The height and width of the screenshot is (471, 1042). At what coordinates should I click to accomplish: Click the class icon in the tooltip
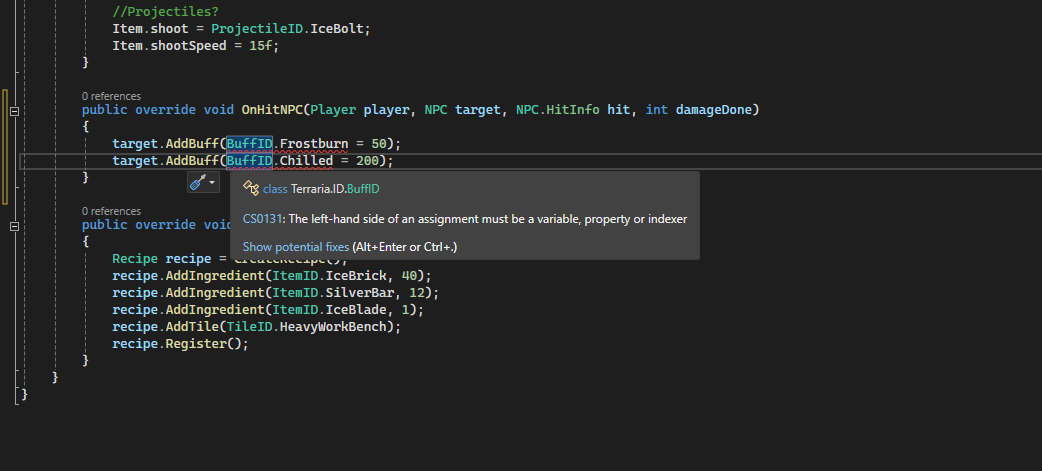coord(251,188)
